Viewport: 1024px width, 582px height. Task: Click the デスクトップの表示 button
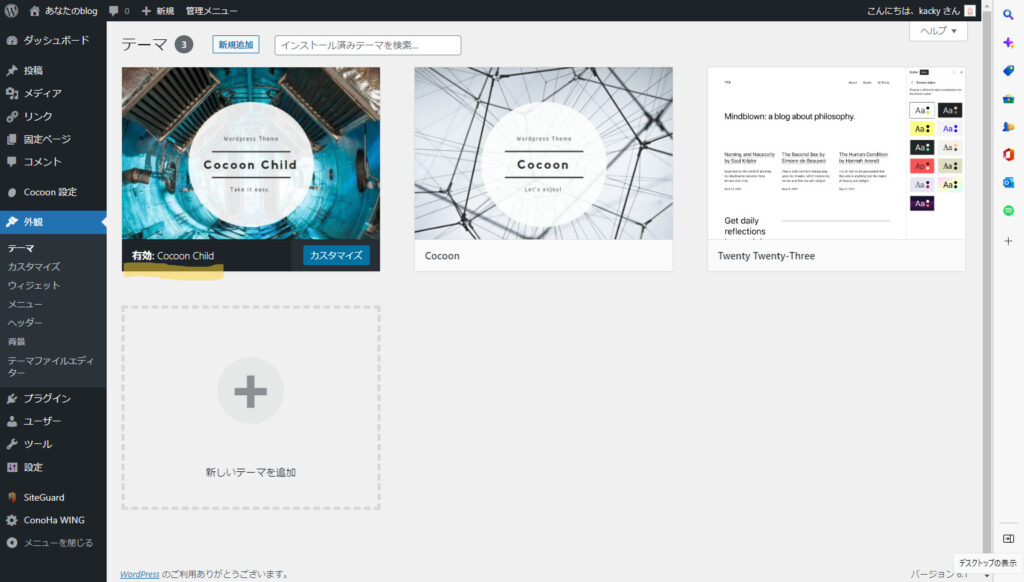click(x=987, y=563)
